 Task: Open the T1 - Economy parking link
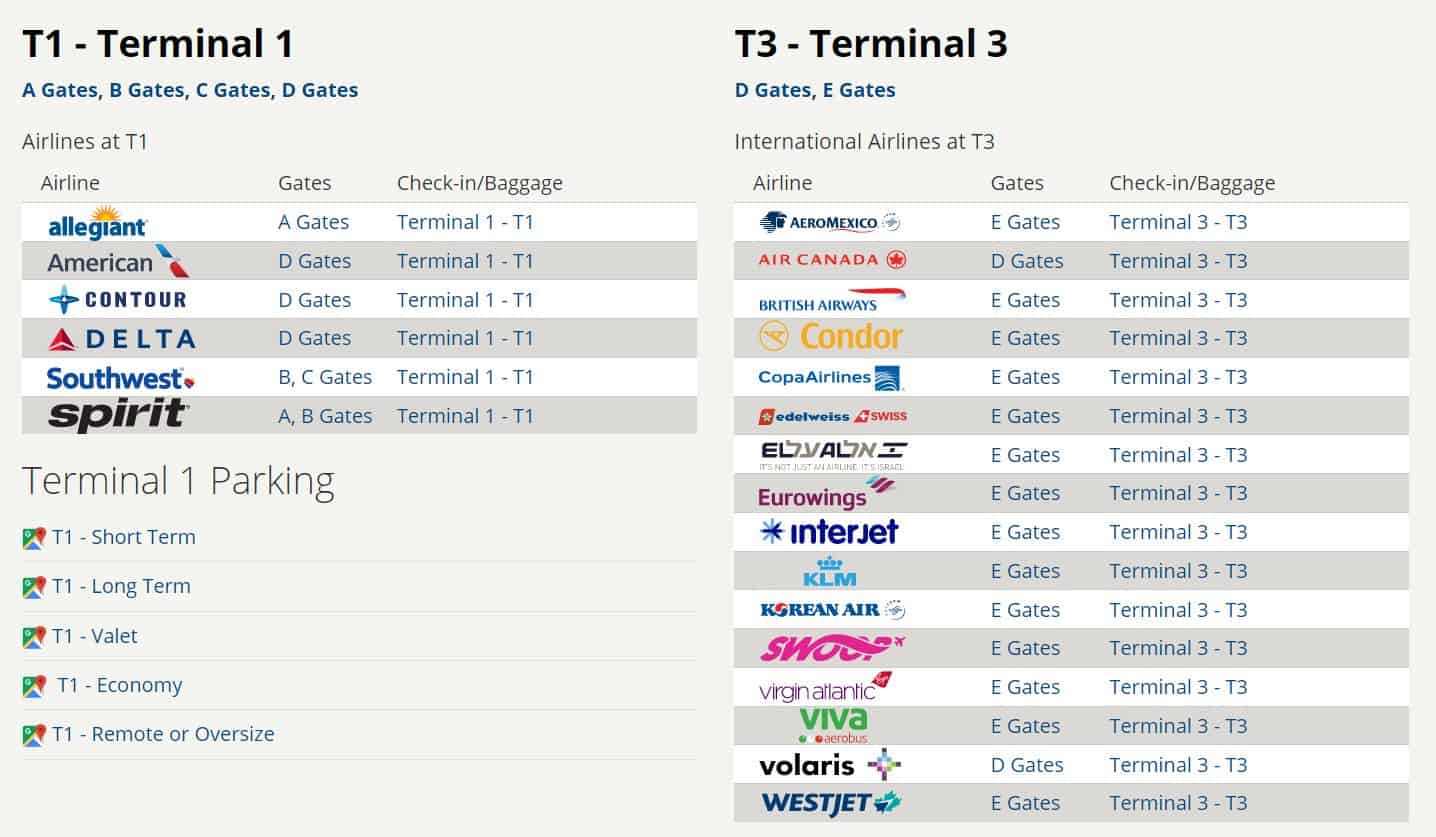click(120, 685)
